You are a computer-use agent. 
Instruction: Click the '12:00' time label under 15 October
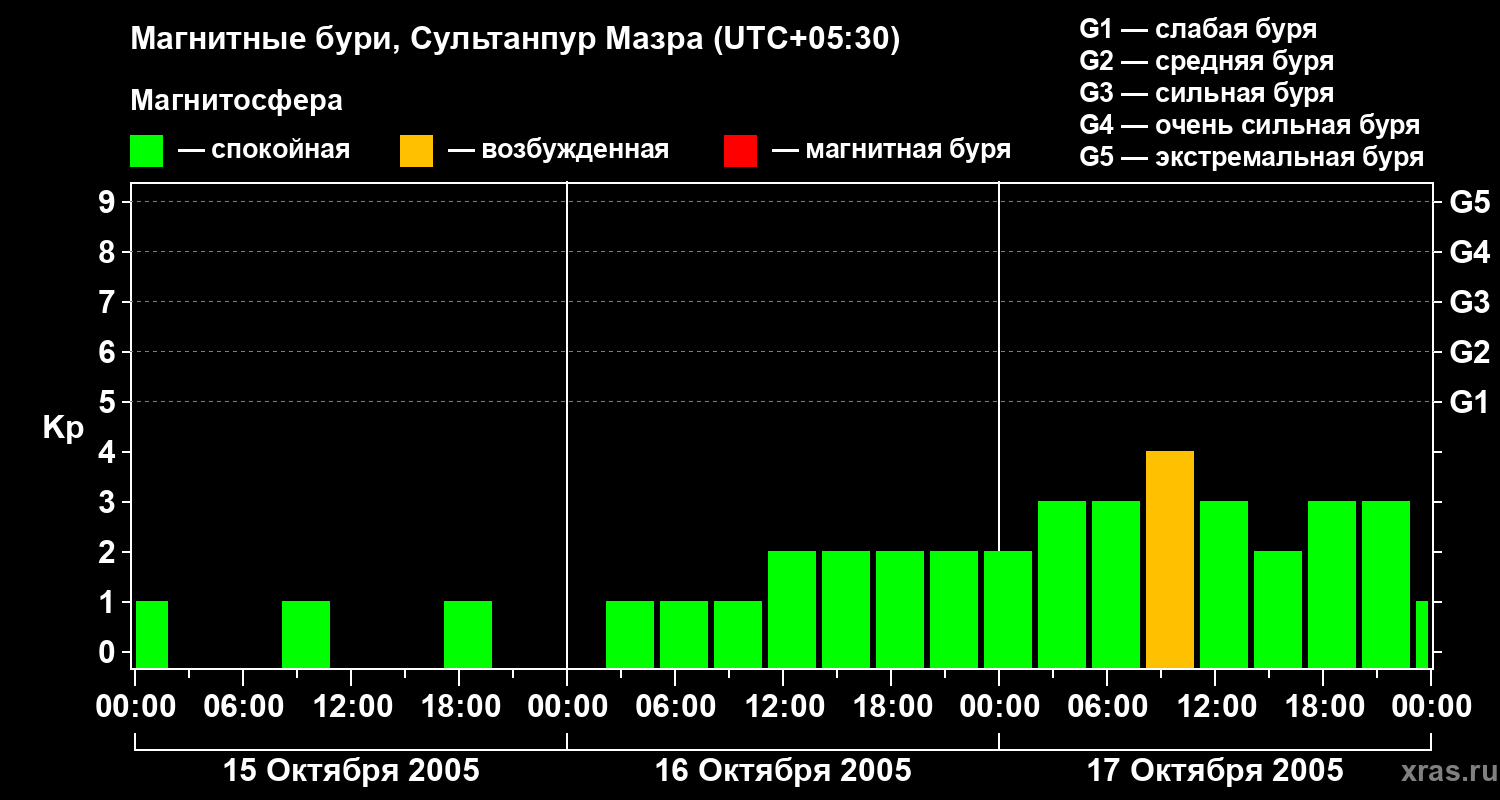pos(351,707)
